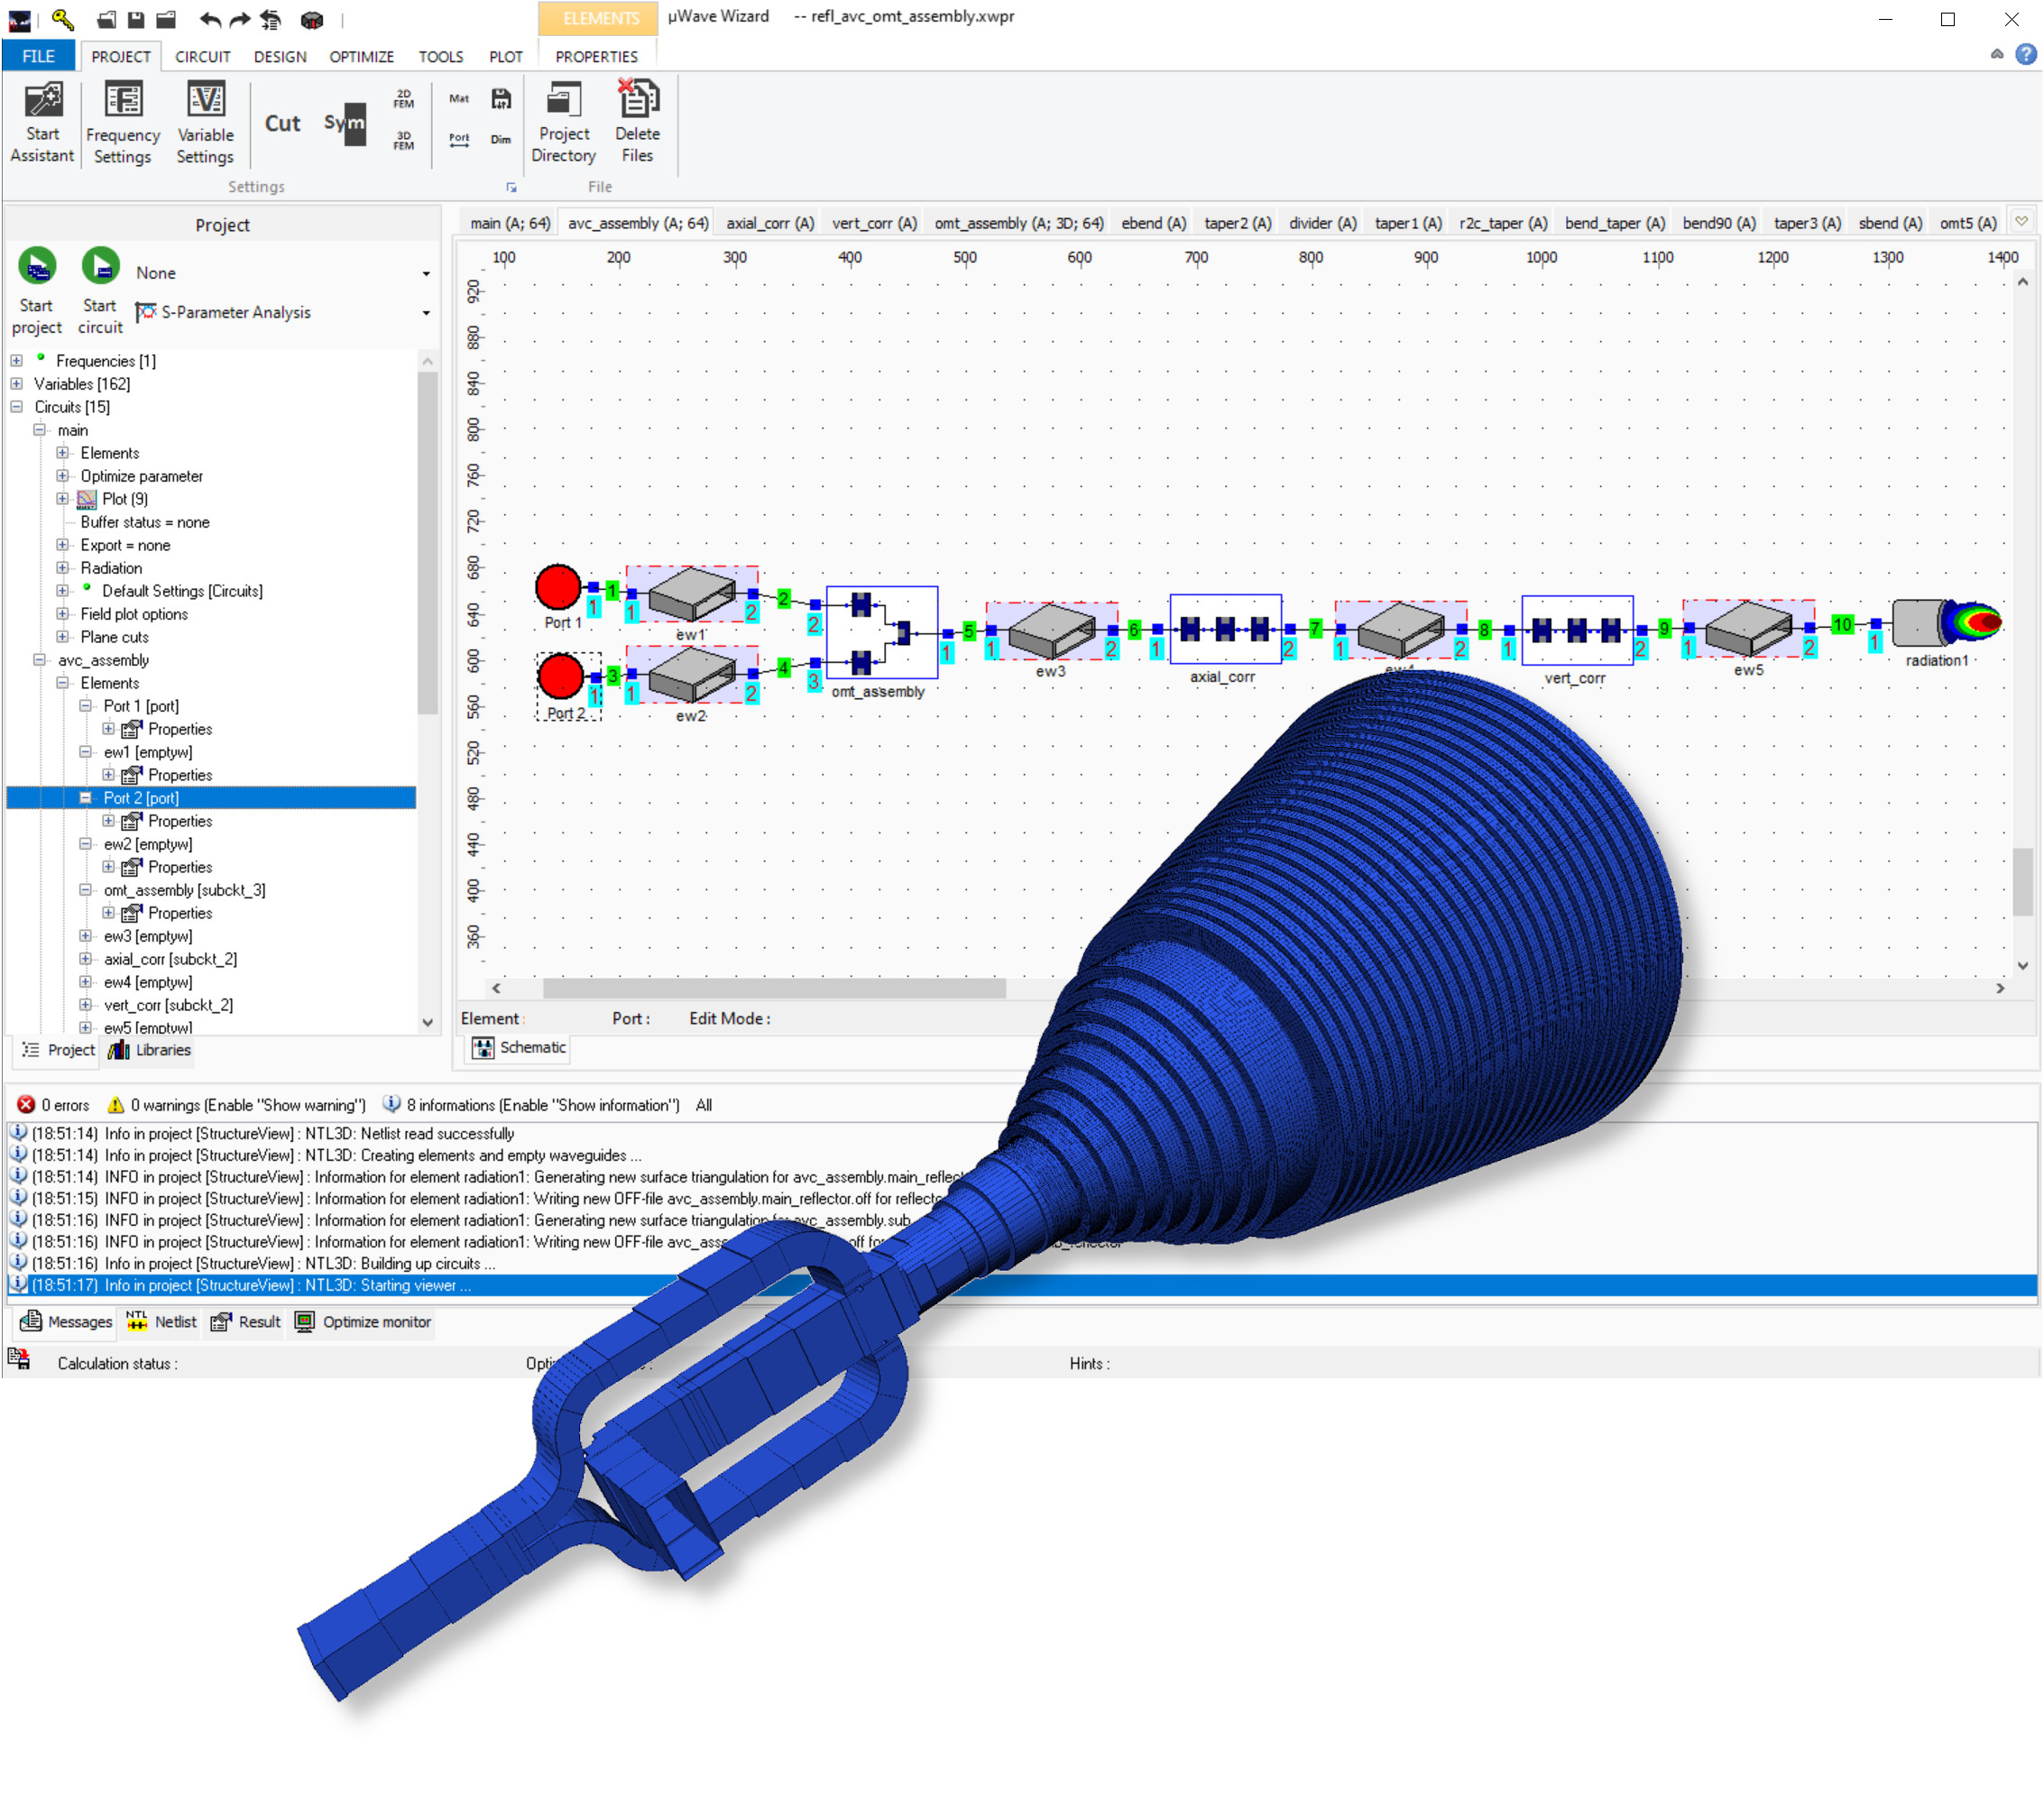
Task: Click the schematic horizontal scrollbar thumb
Action: click(x=773, y=988)
